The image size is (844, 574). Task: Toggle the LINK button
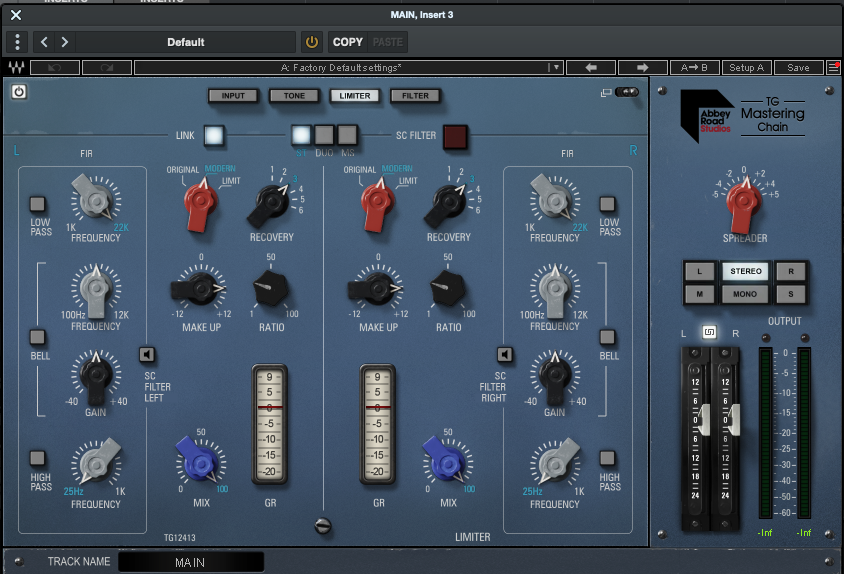214,136
